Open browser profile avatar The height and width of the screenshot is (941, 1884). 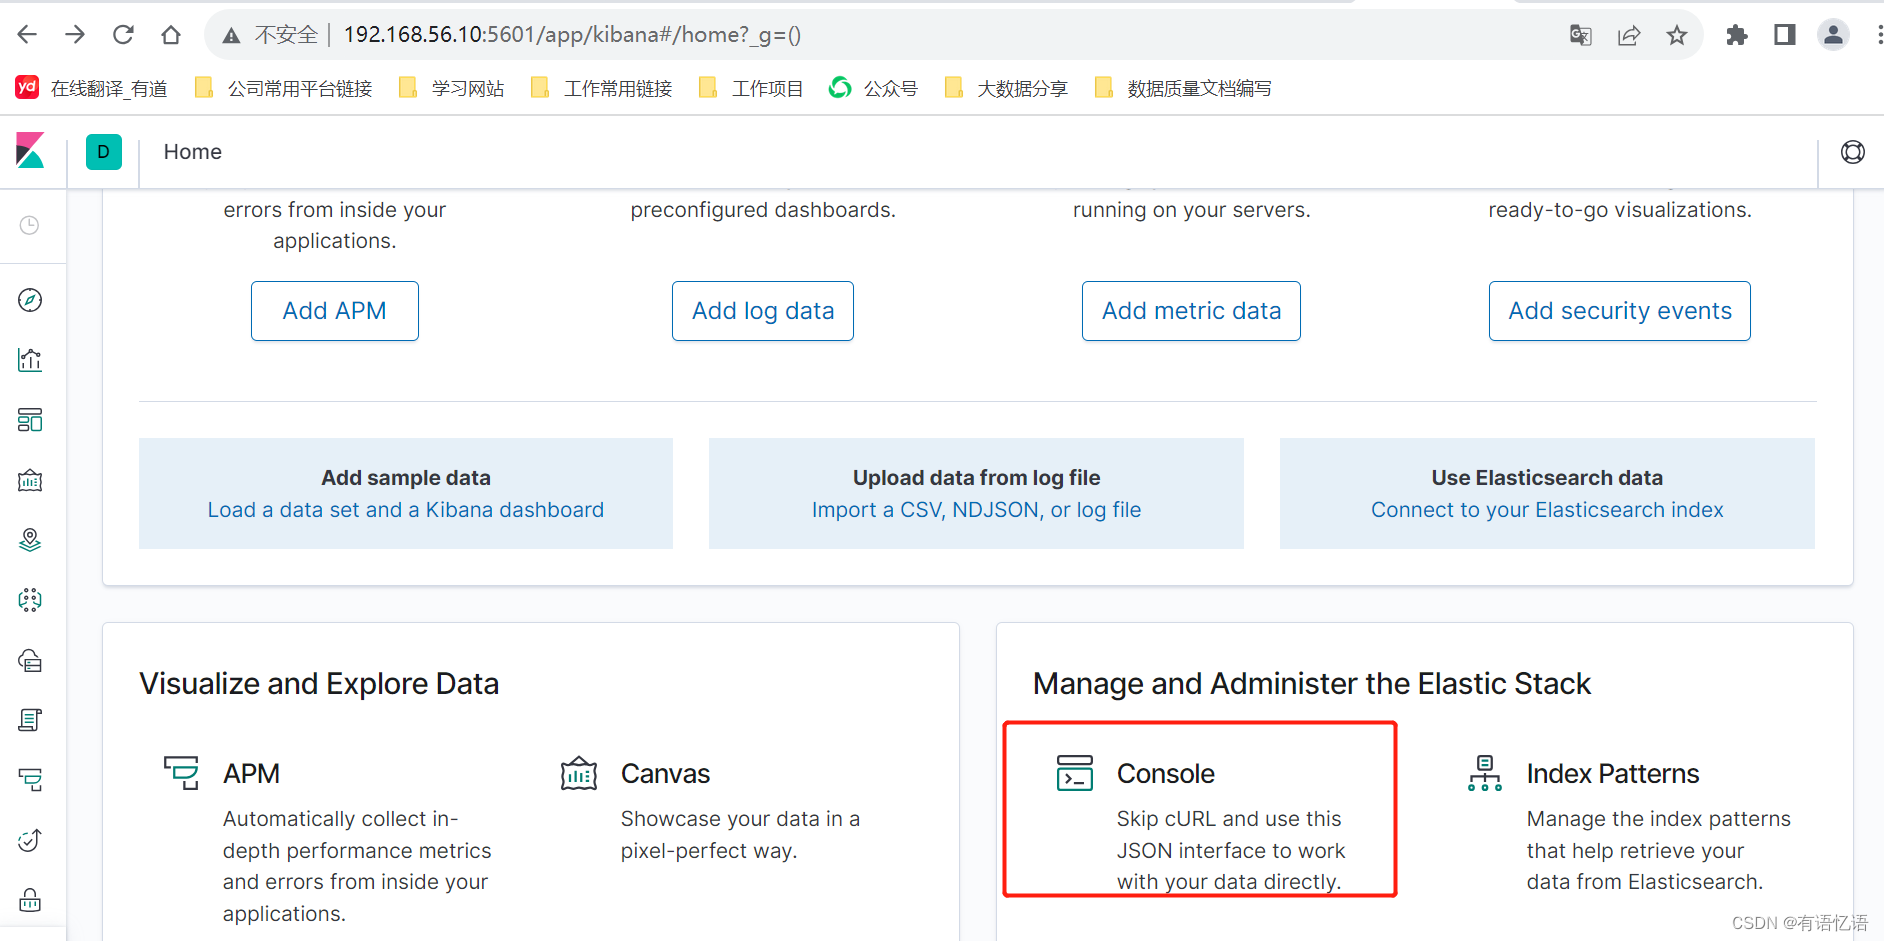[1833, 35]
